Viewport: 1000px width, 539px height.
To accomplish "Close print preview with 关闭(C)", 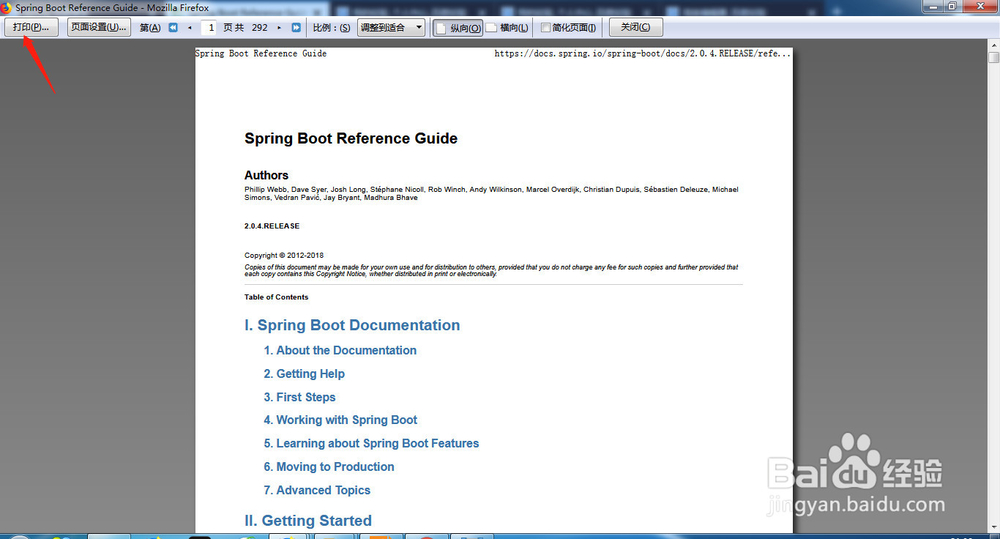I will click(x=636, y=27).
